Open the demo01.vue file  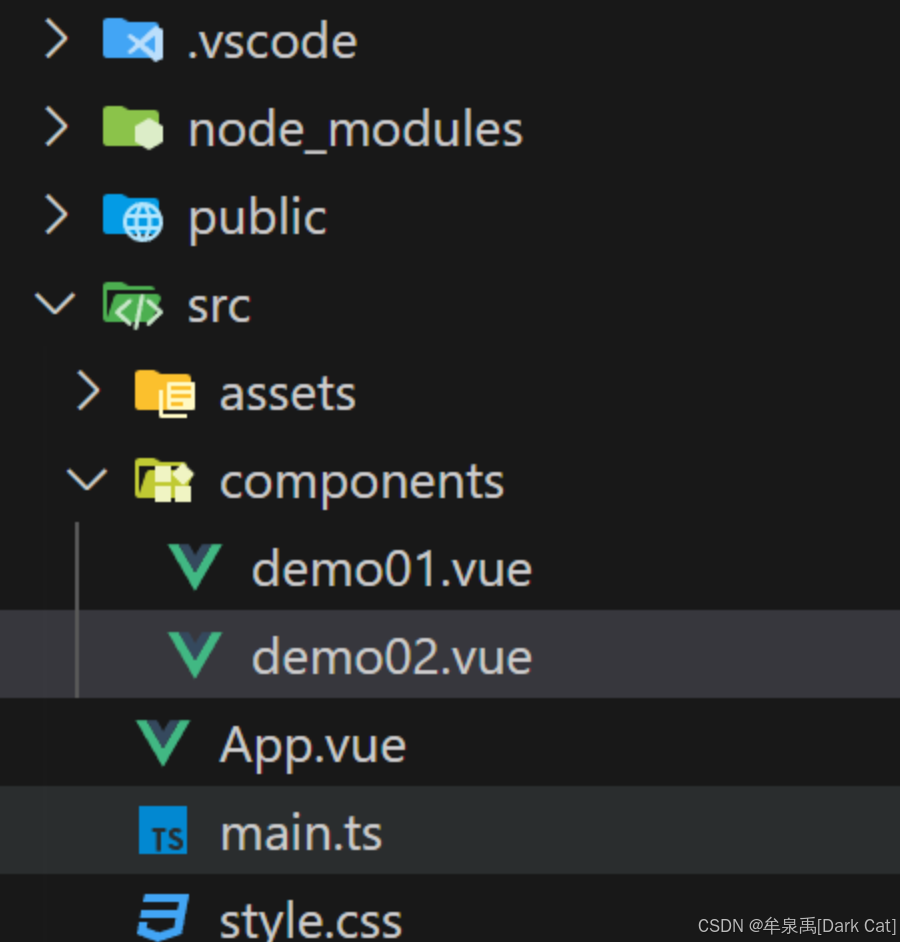click(x=392, y=568)
